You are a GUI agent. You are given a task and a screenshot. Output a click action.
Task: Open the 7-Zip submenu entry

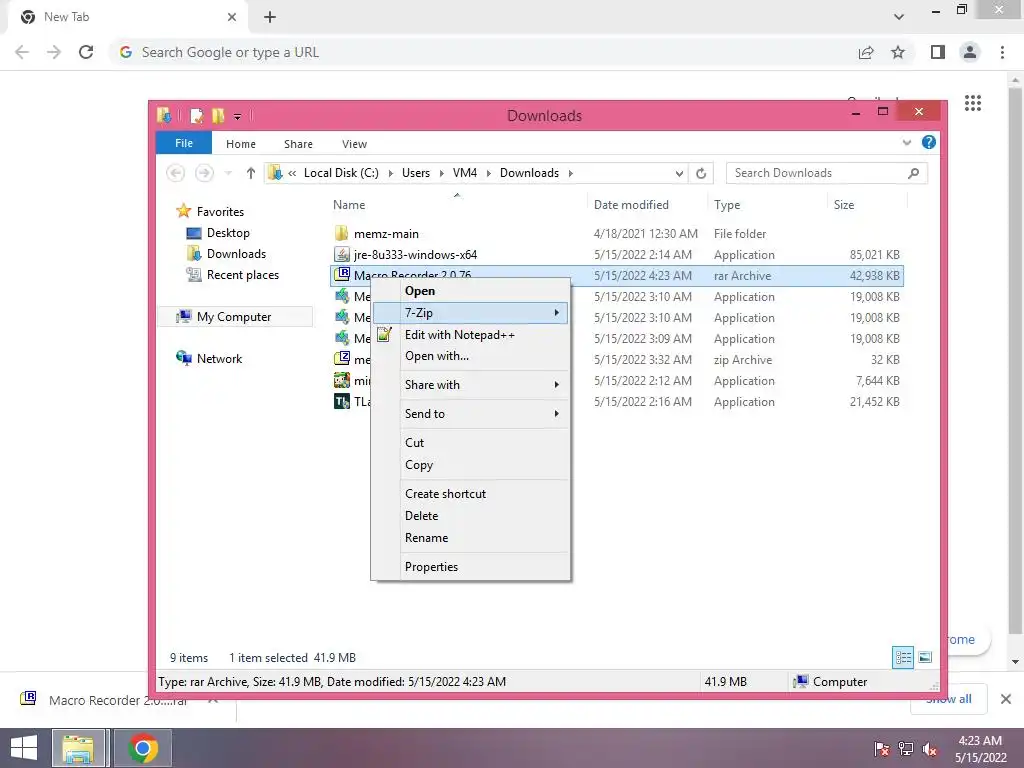[x=470, y=313]
